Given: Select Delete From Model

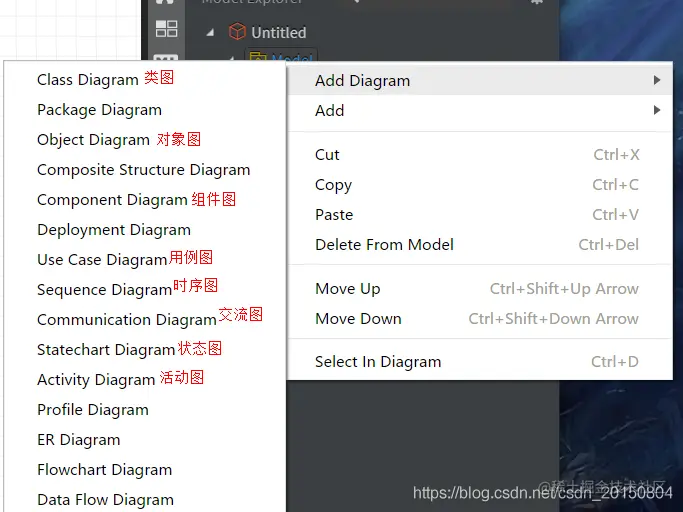Looking at the screenshot, I should (480, 245).
